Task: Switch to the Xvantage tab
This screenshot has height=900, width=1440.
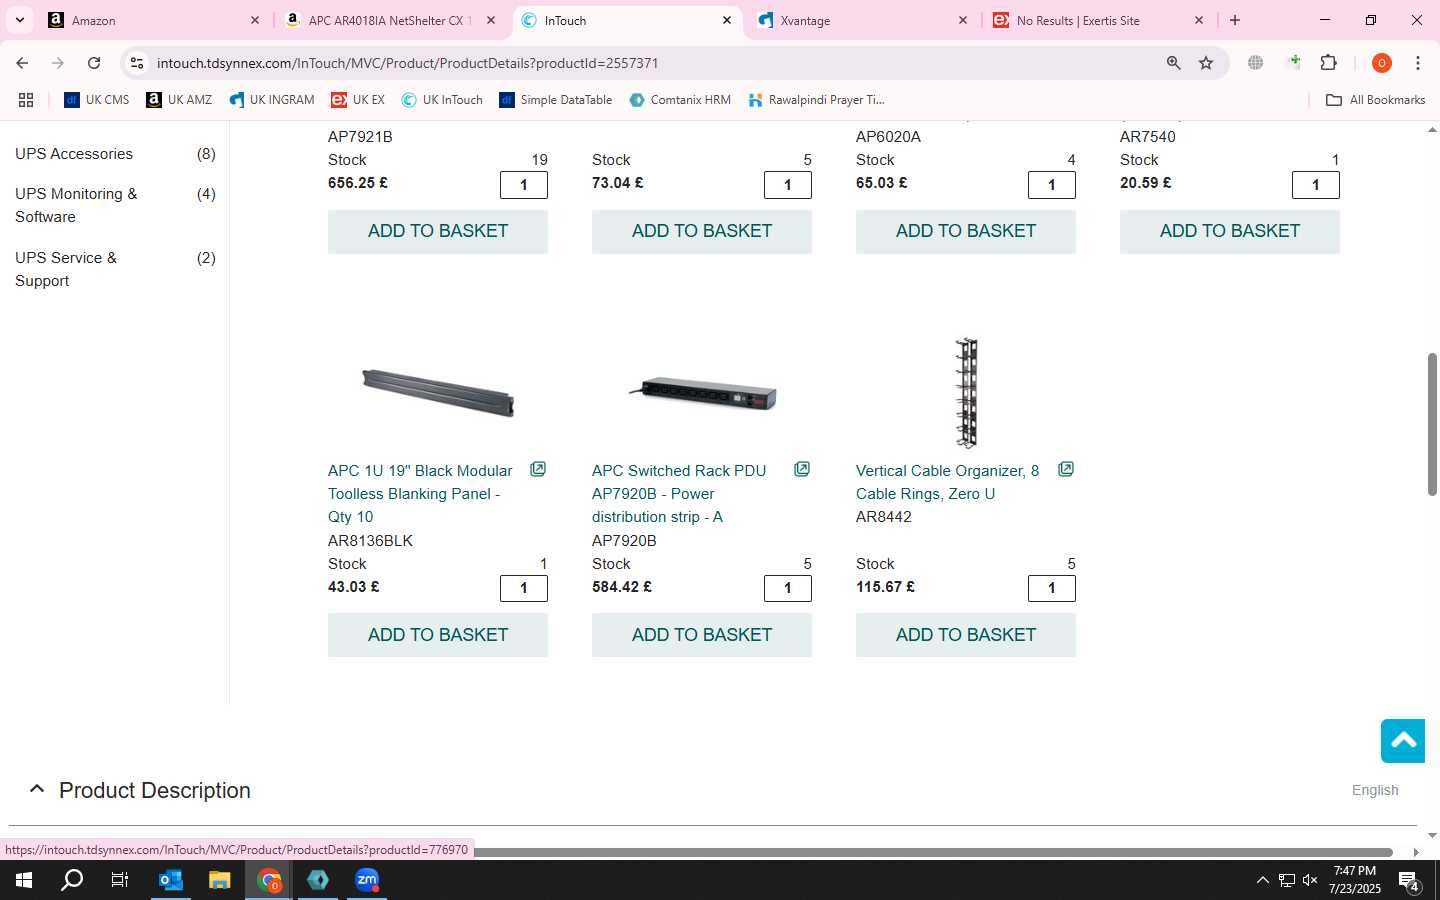Action: coord(862,20)
